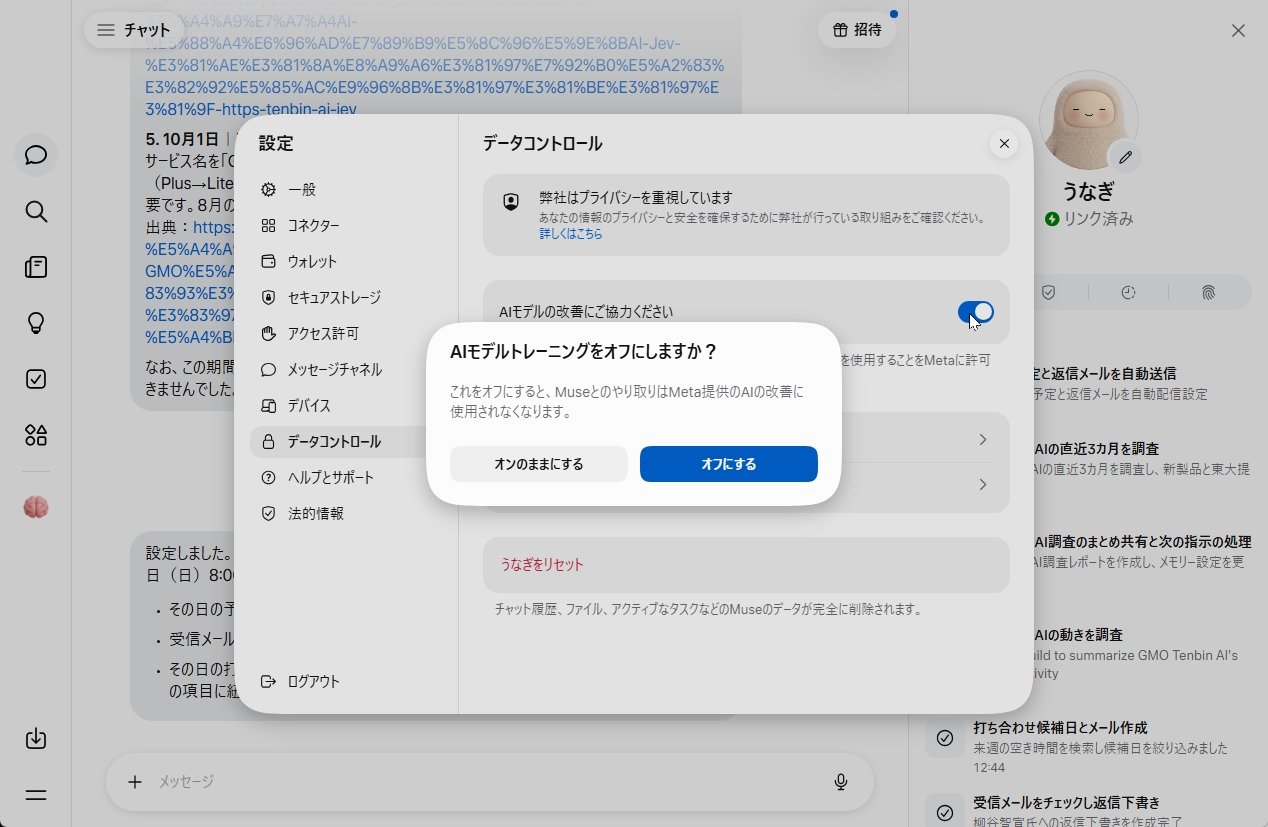
Task: Close the right profile panel
Action: click(x=1238, y=31)
